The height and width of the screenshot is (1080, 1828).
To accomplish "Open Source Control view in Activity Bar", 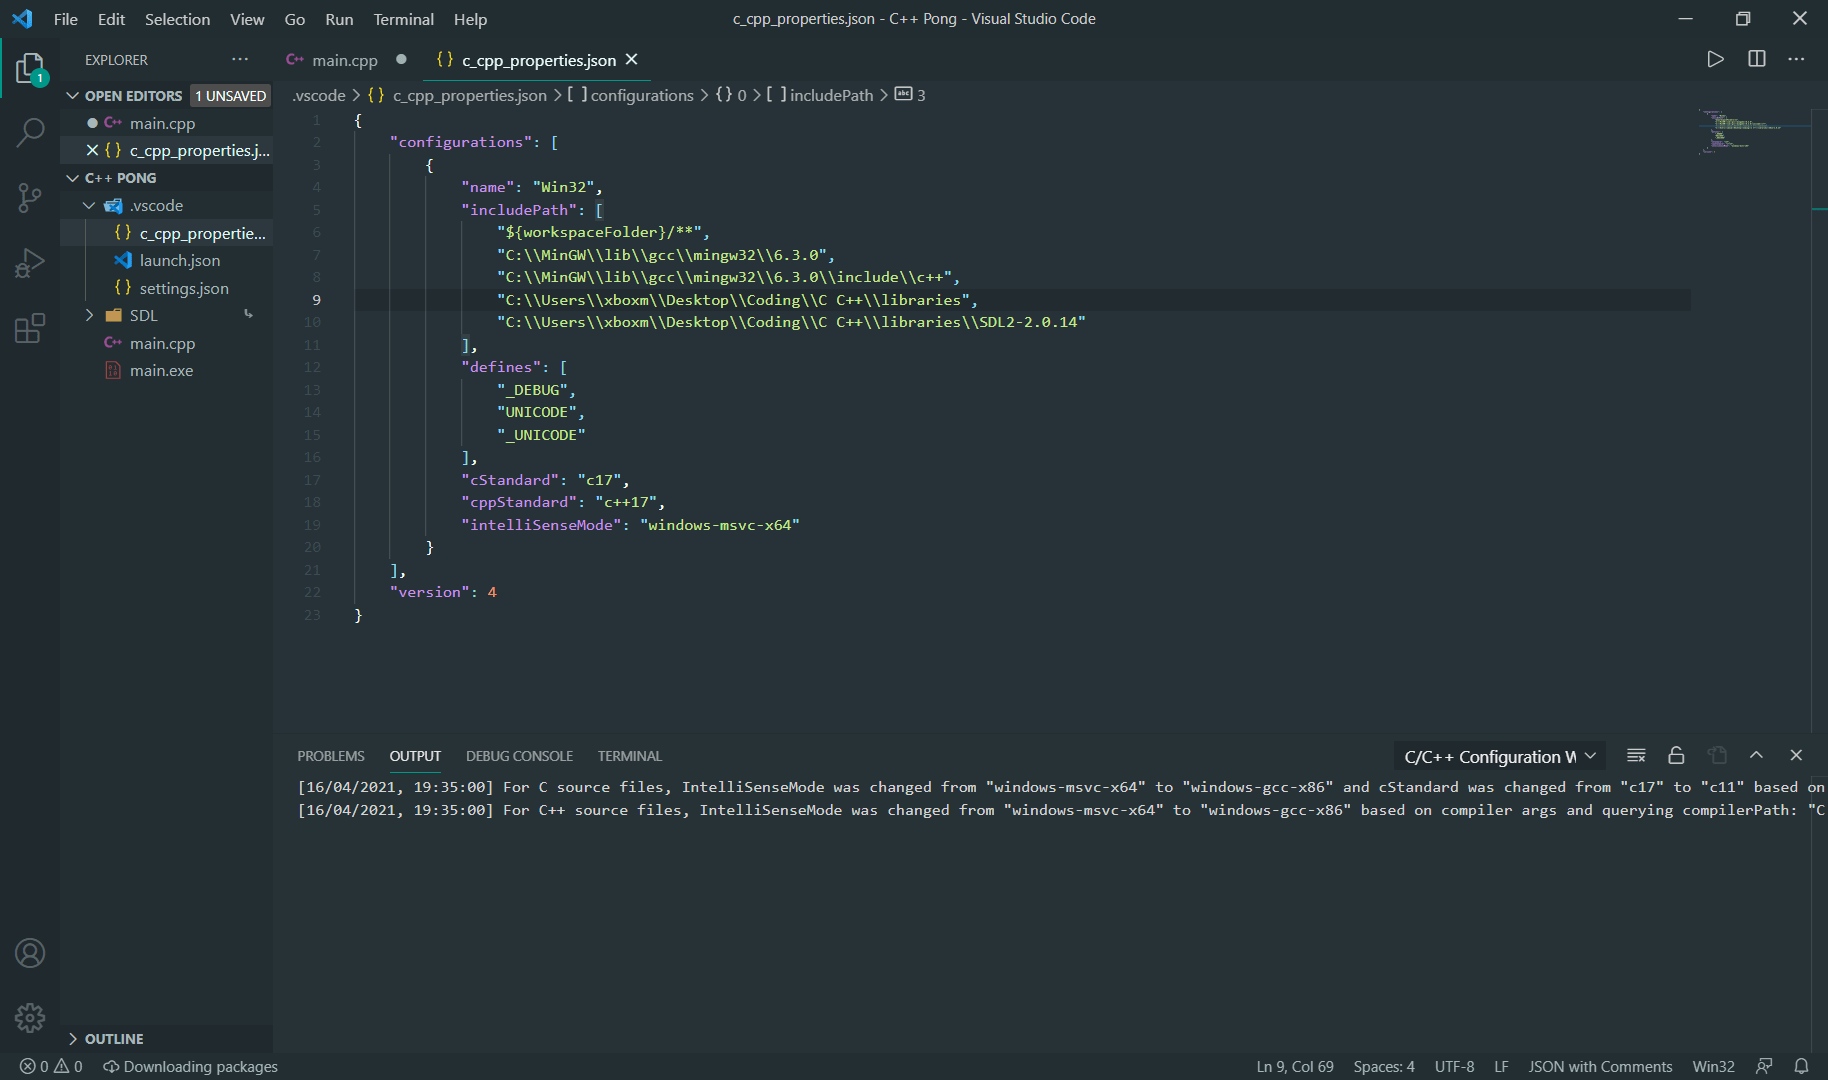I will coord(29,197).
